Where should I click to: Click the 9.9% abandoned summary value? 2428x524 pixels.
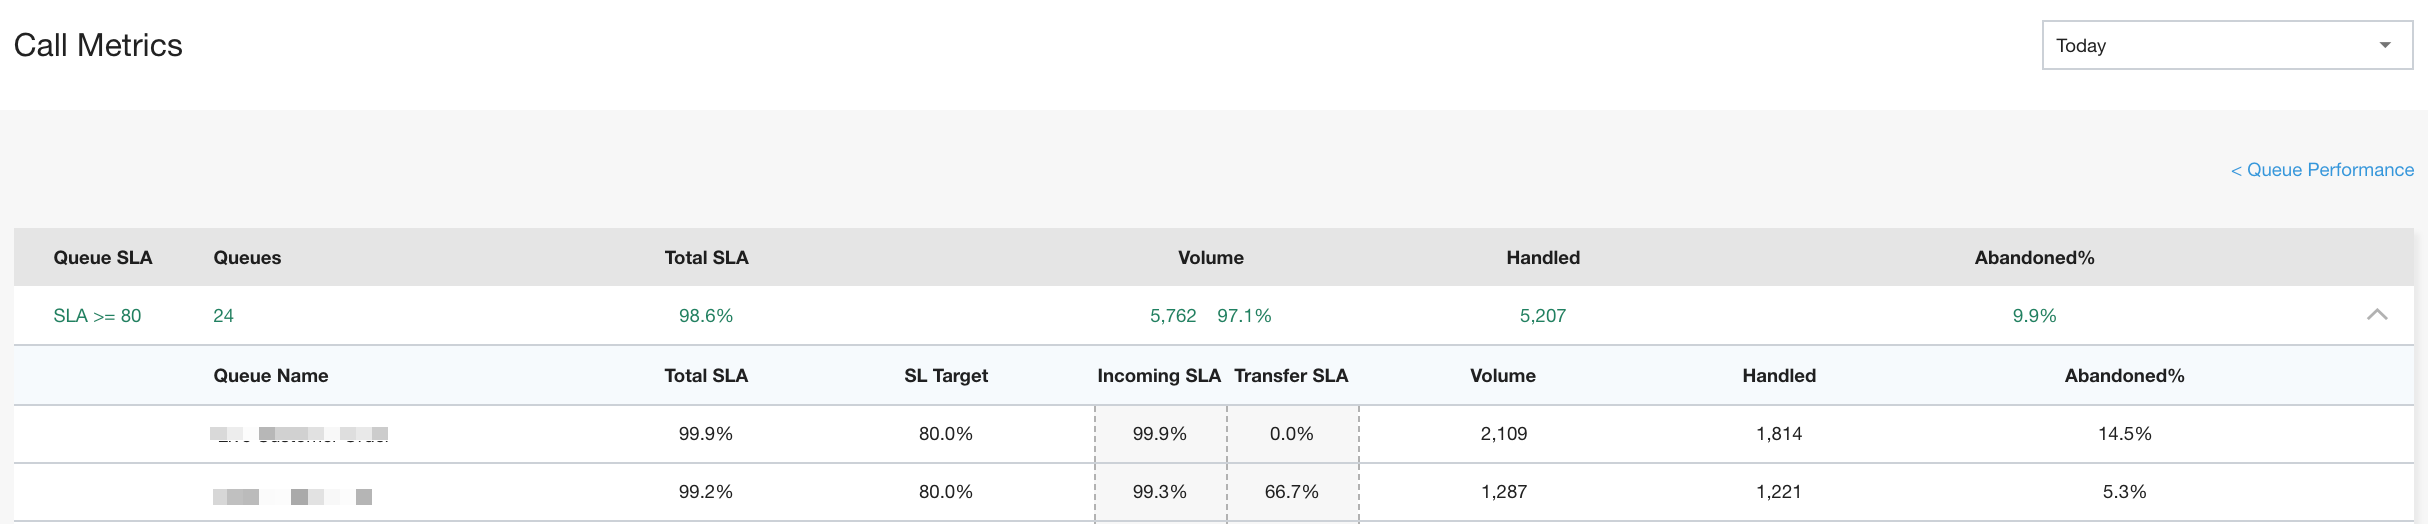coord(2034,316)
